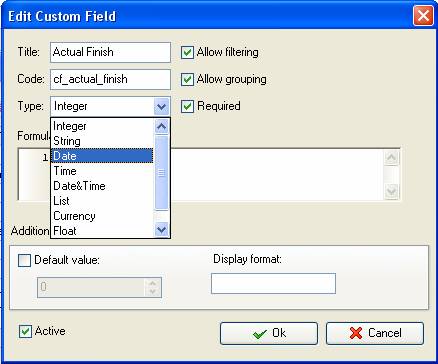This screenshot has width=438, height=364.
Task: Pick the List type option
Action: [102, 201]
